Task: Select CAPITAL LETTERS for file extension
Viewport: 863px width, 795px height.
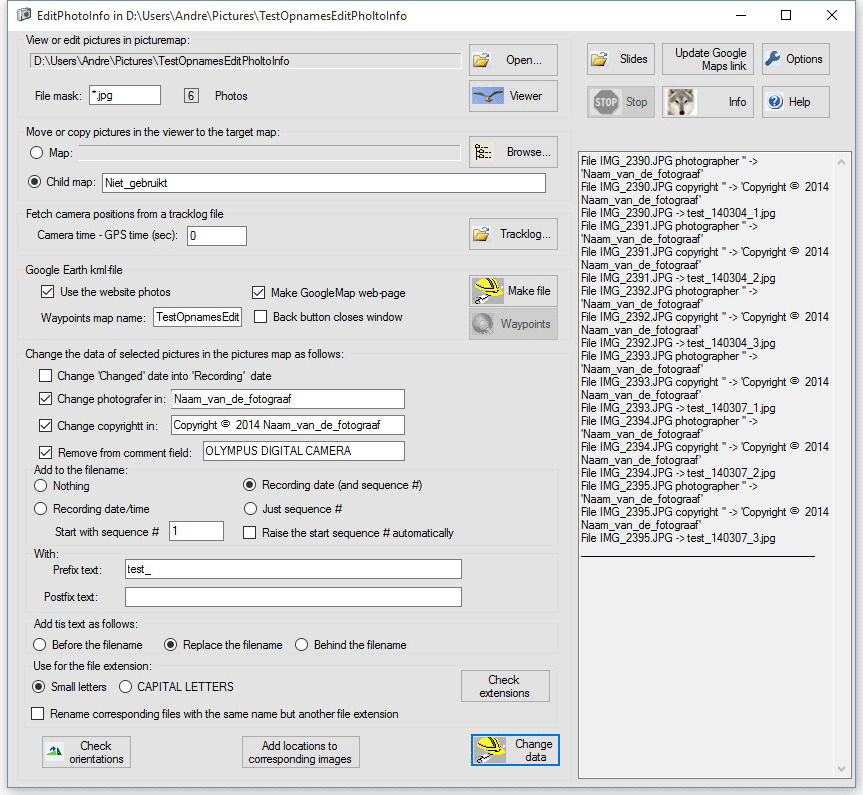Action: [126, 687]
